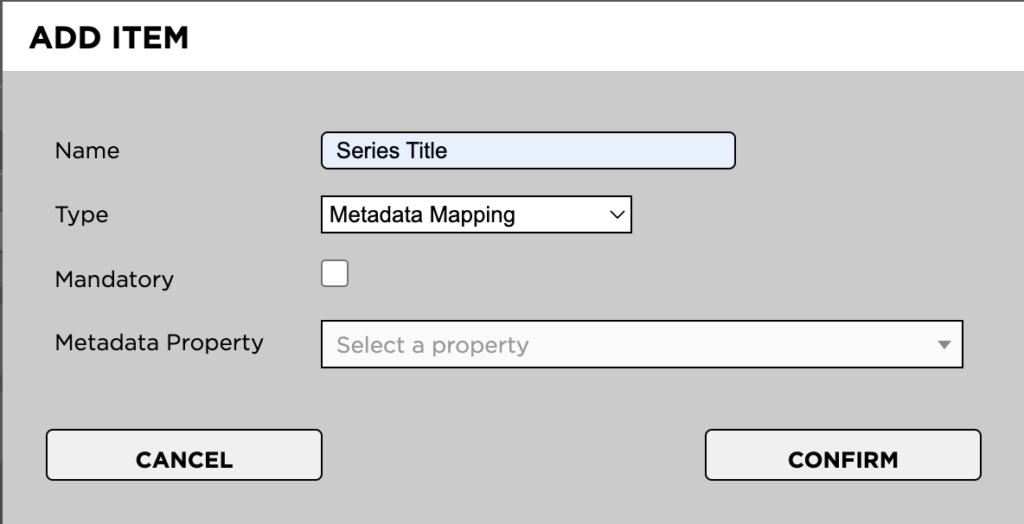Click the empty gray area between Cancel and Confirm
The height and width of the screenshot is (524, 1024).
513,456
